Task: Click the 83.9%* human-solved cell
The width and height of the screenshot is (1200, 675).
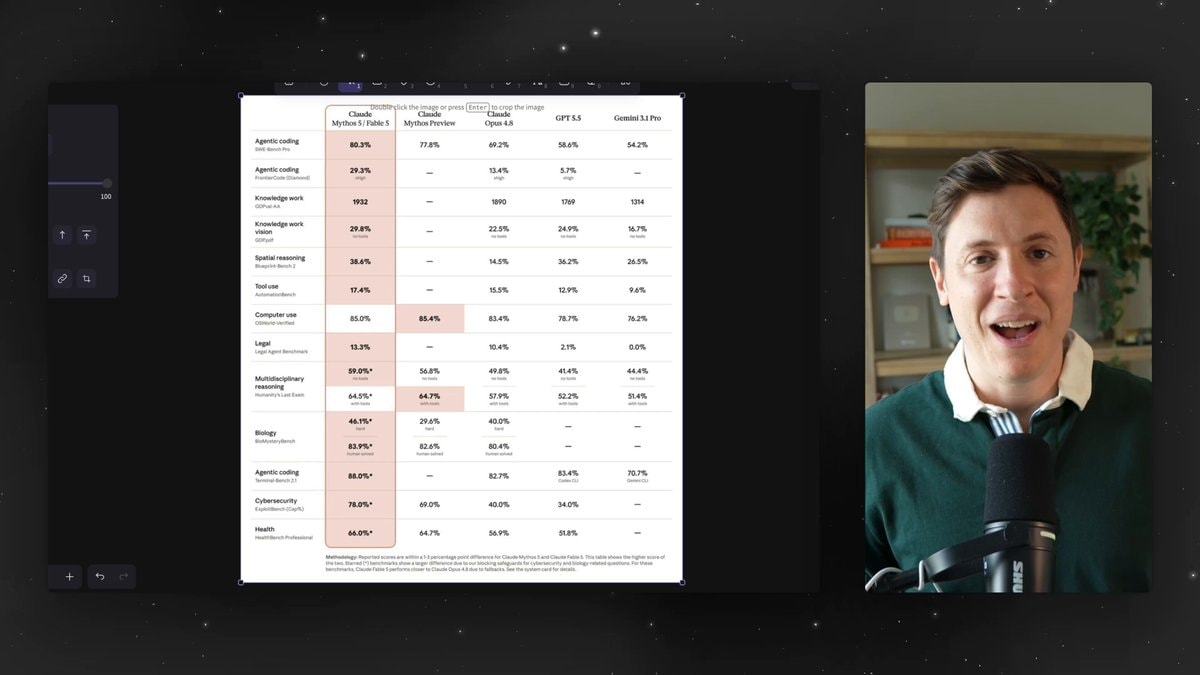Action: pos(360,448)
